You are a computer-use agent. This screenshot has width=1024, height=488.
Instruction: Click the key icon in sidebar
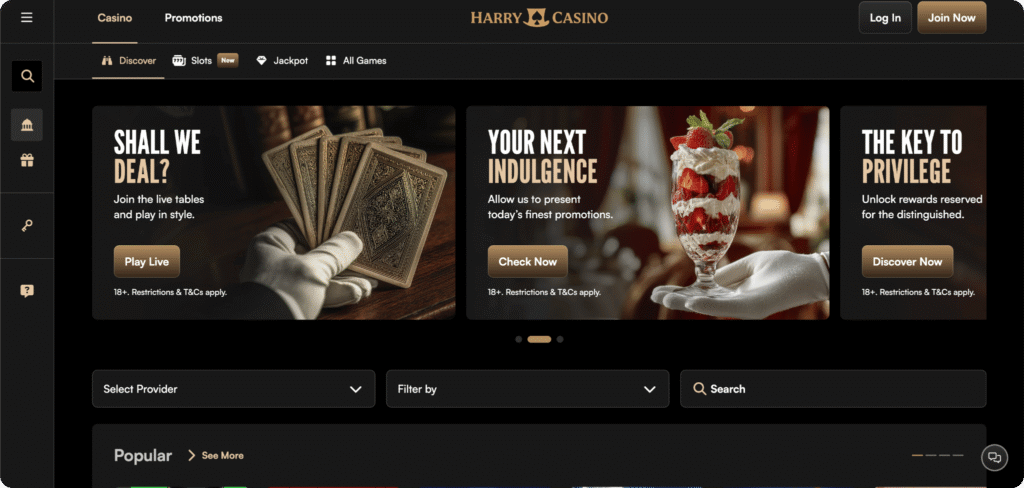click(x=27, y=226)
